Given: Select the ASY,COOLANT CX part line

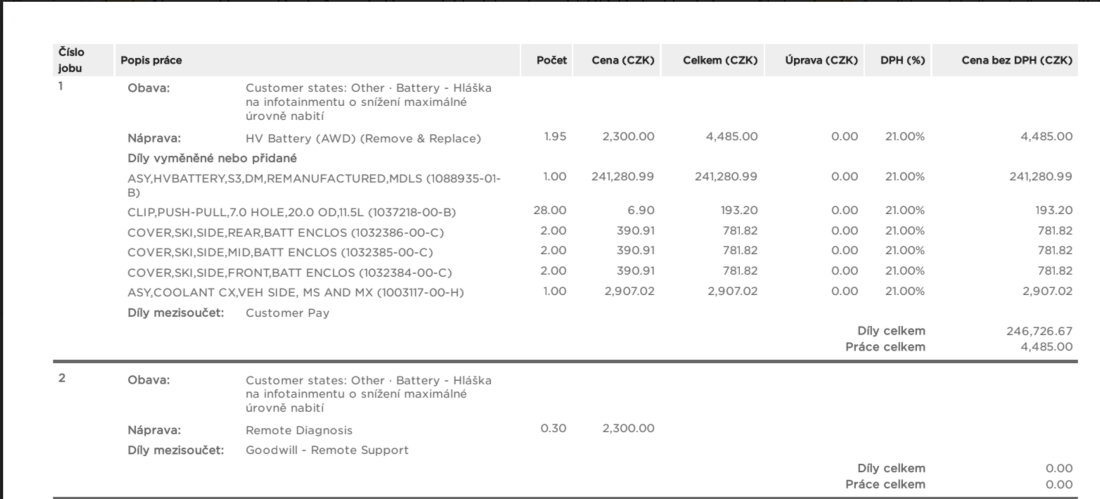Looking at the screenshot, I should [295, 292].
